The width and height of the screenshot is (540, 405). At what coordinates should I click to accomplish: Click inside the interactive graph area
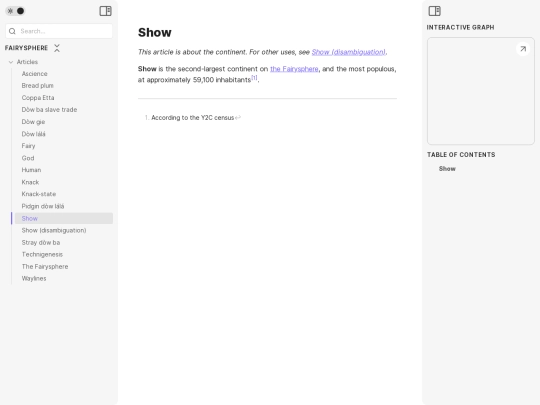tap(481, 91)
